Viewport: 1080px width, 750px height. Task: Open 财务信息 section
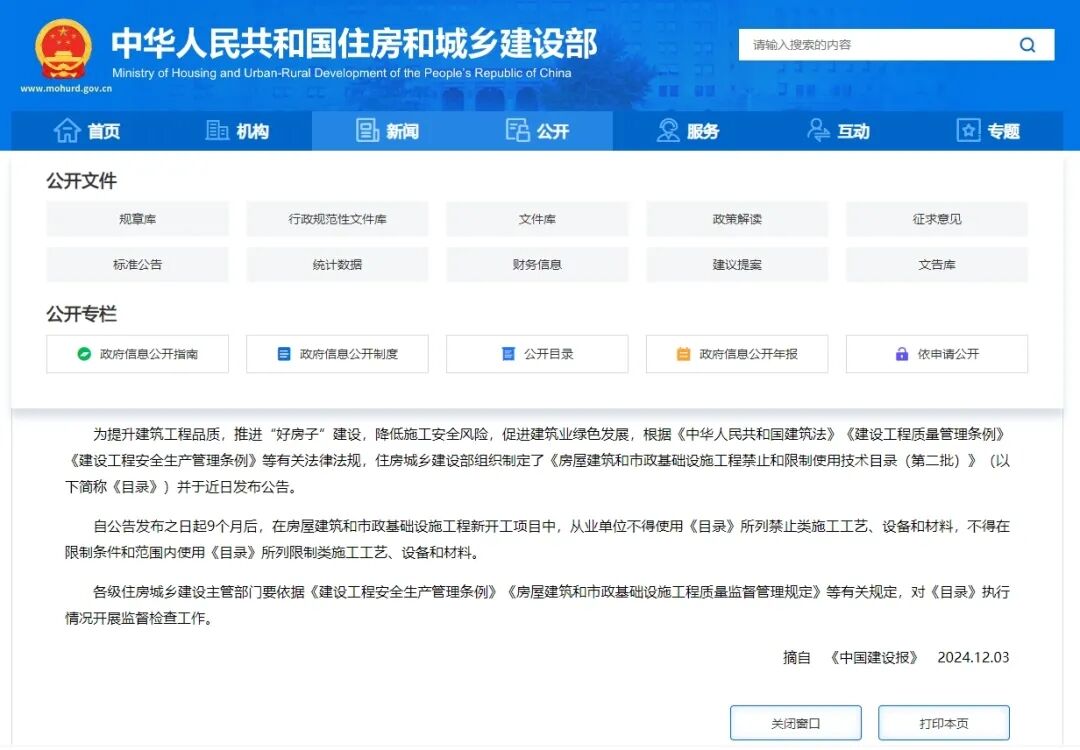click(x=537, y=264)
